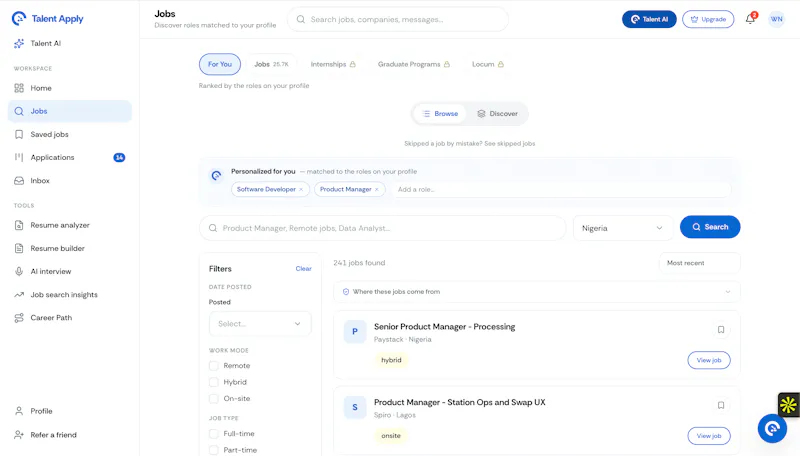Check the Part-time job type filter
Viewport: 800px width, 456px height.
(214, 450)
